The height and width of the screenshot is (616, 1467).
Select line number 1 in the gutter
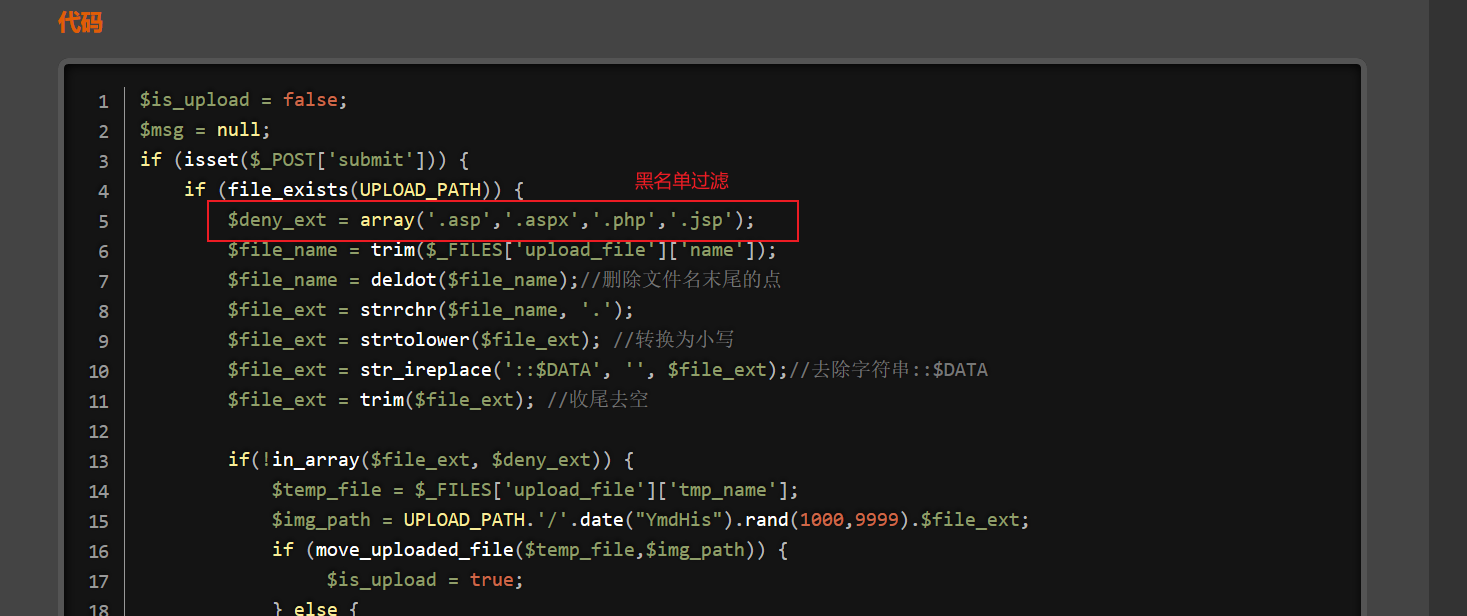[x=104, y=101]
